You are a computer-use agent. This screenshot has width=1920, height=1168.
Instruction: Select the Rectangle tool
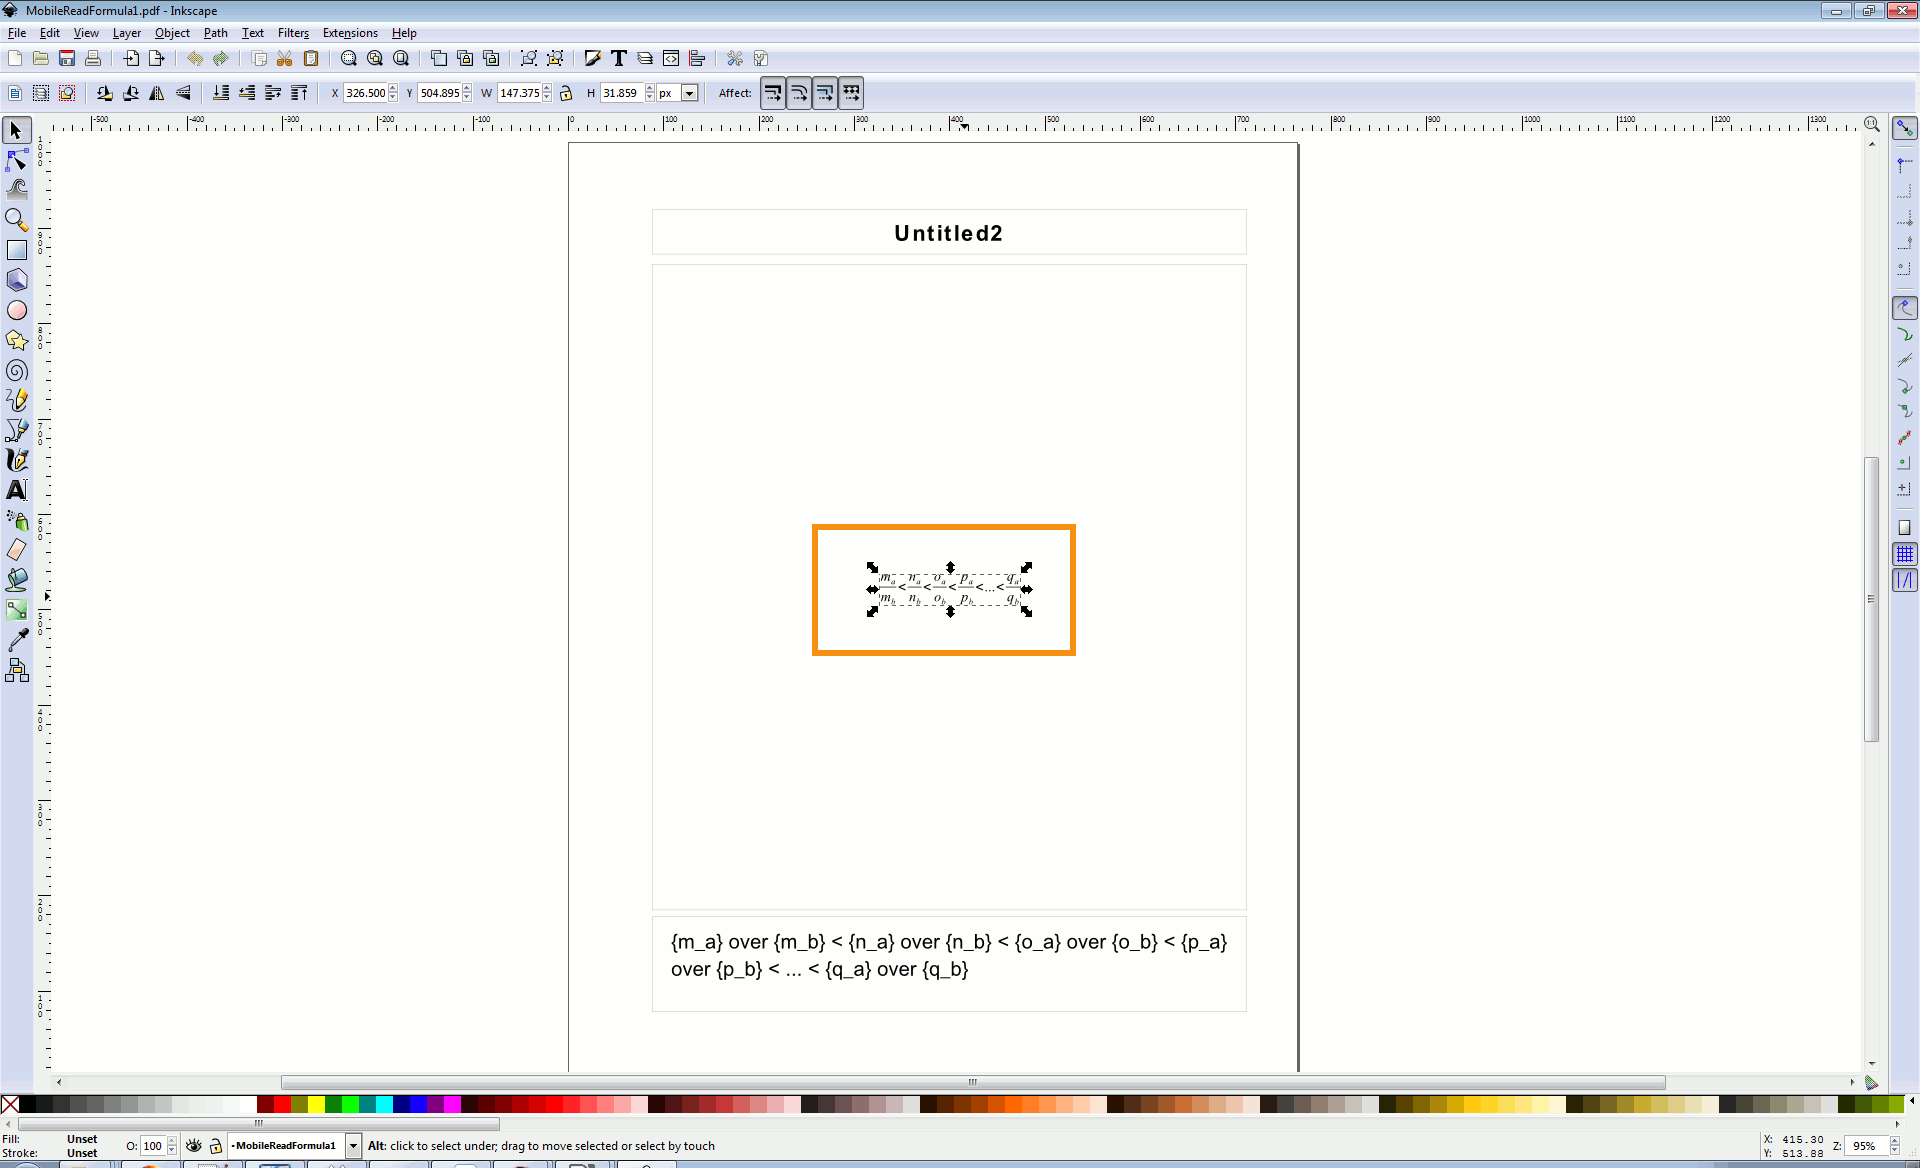17,250
